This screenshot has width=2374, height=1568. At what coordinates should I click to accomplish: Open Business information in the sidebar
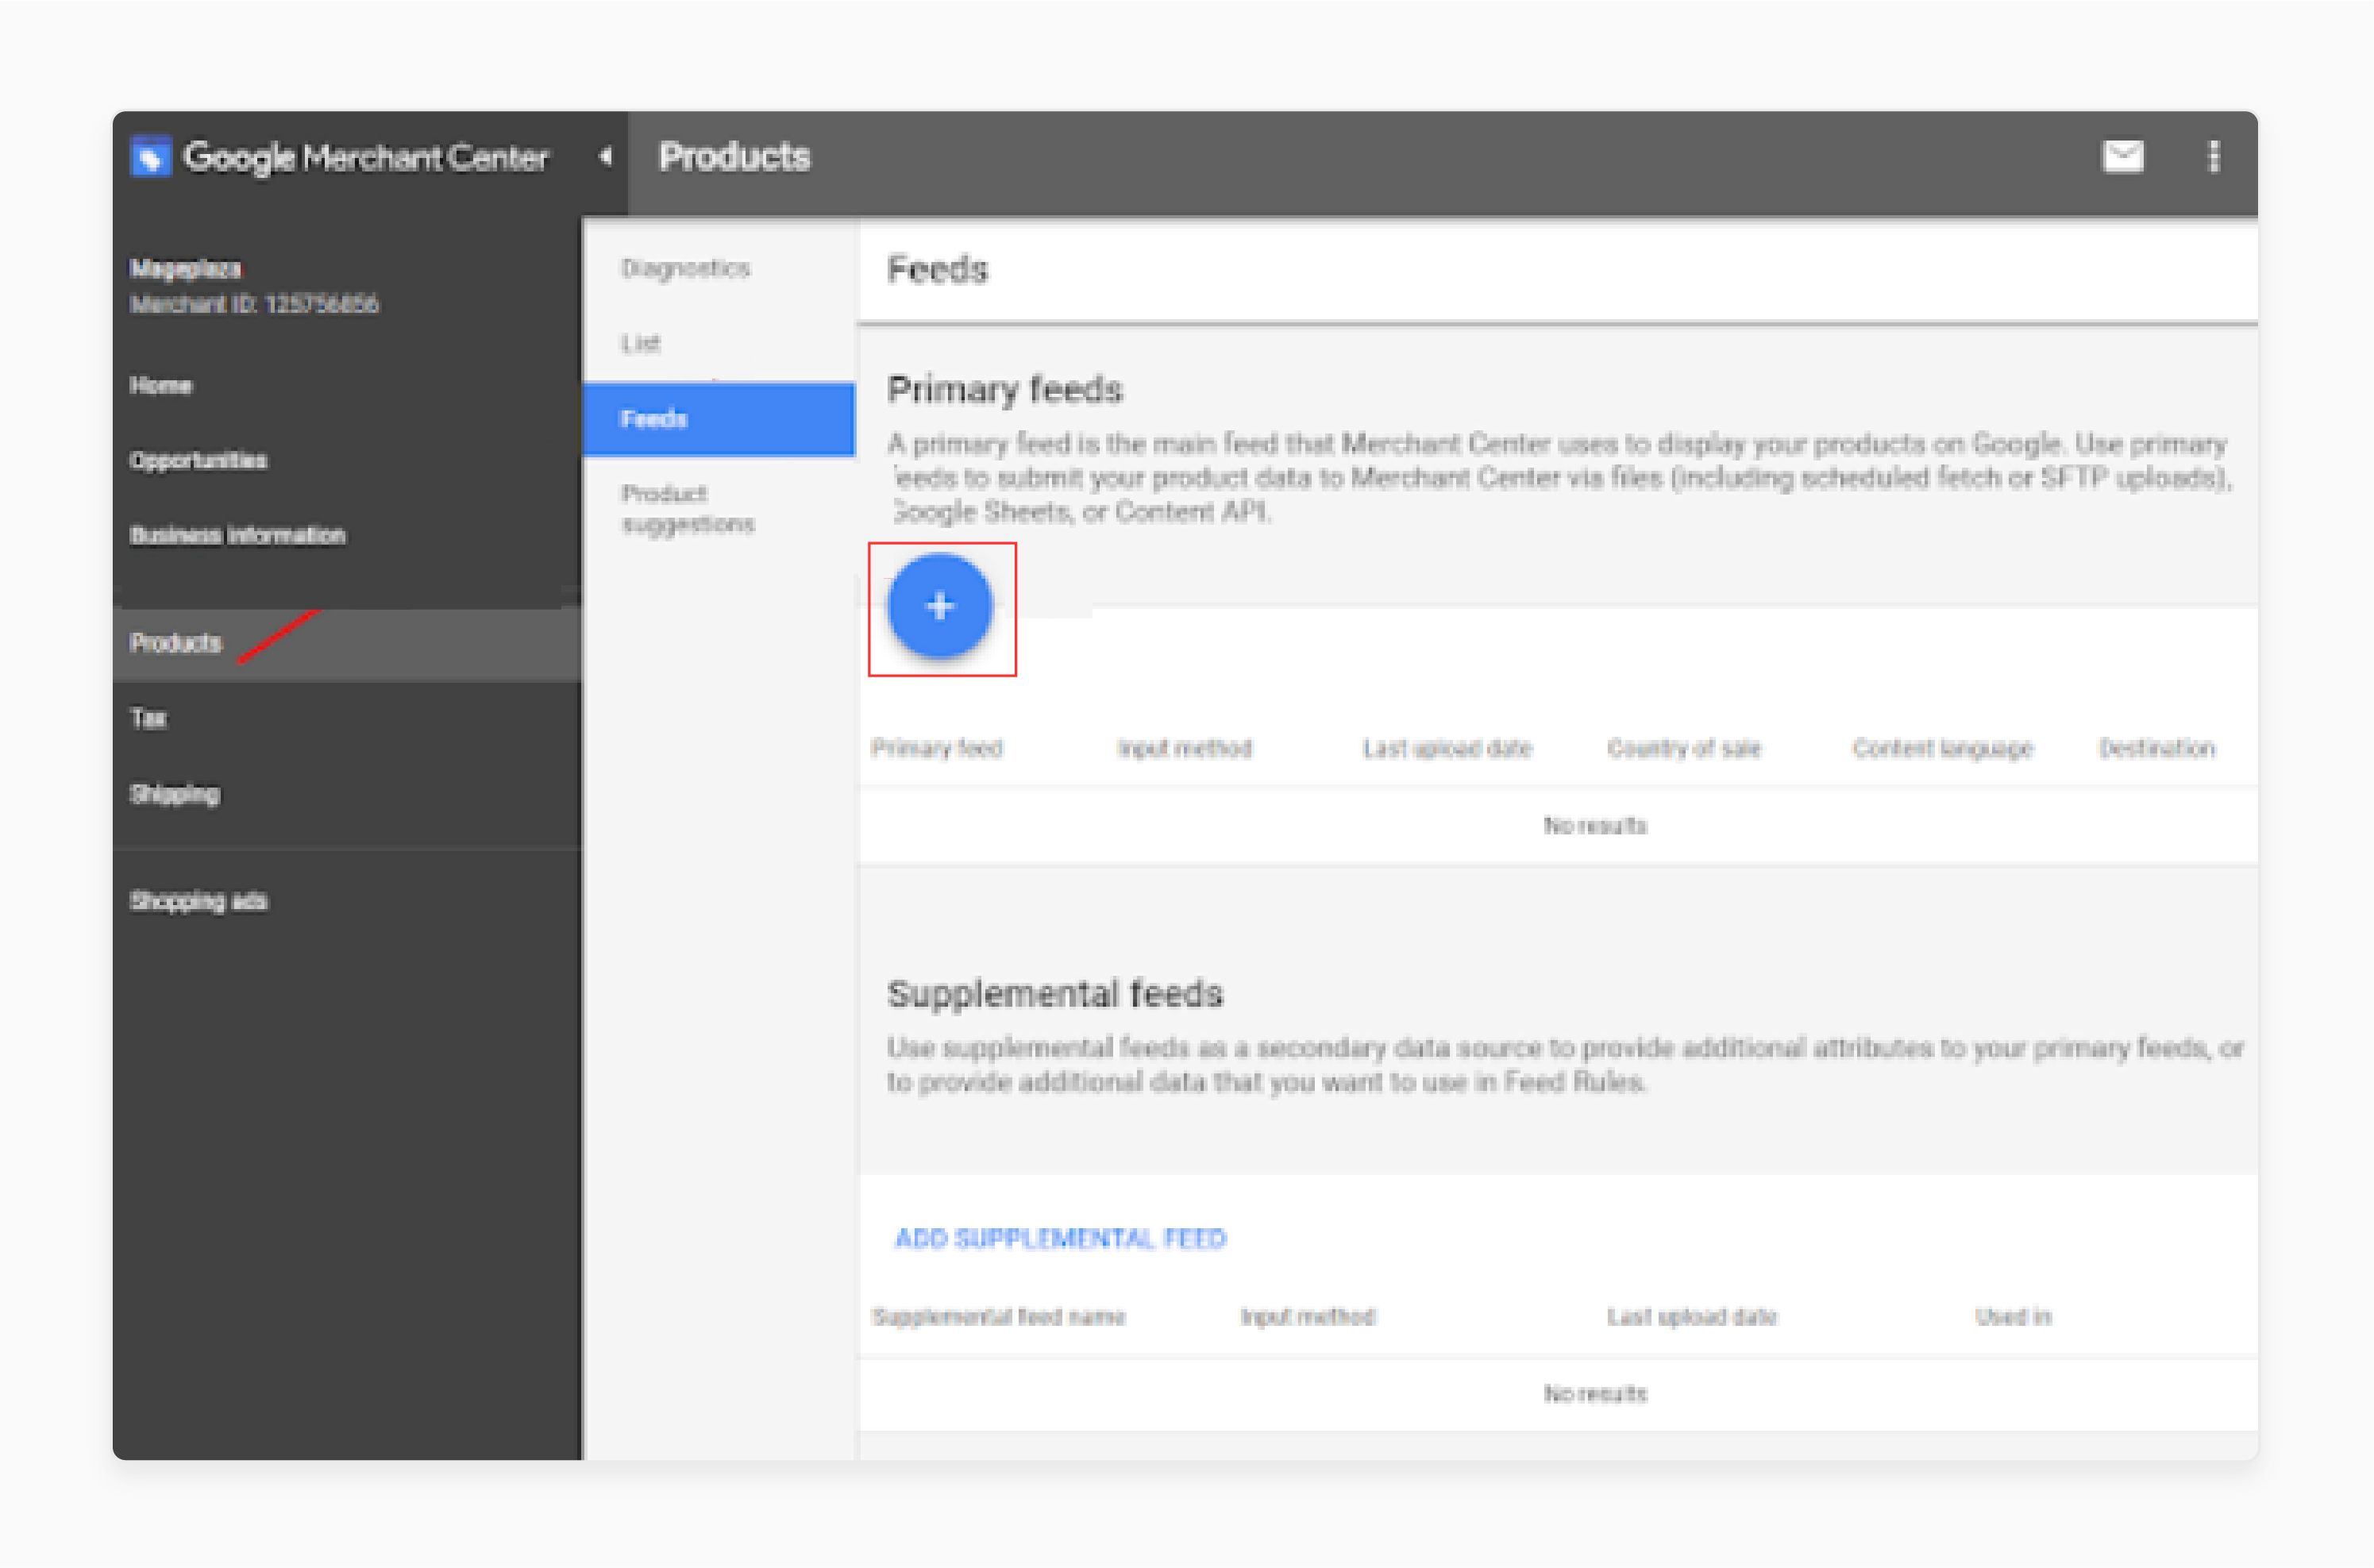(237, 535)
